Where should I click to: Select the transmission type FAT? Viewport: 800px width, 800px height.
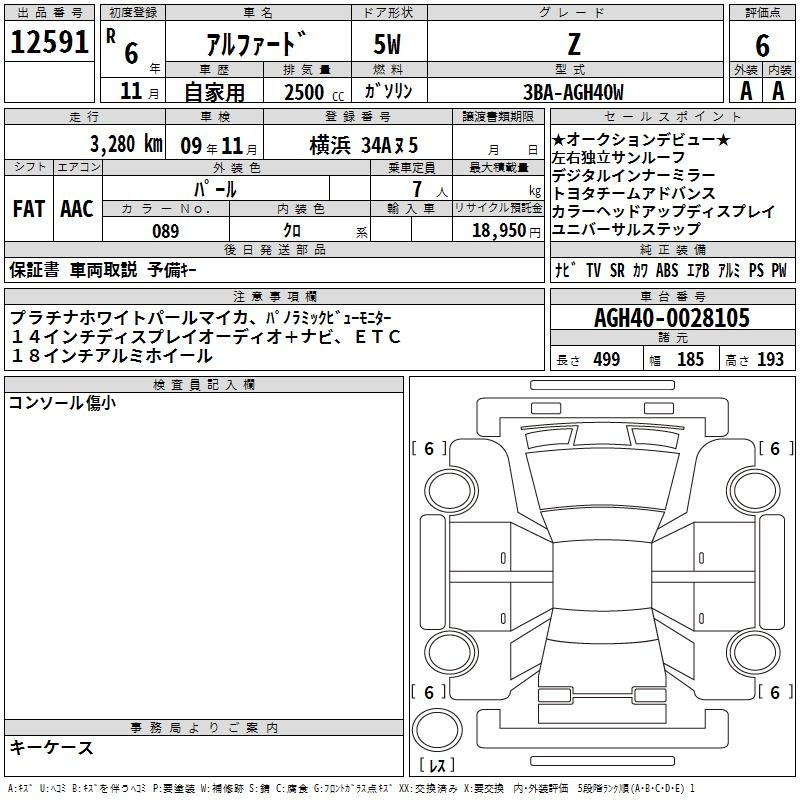pos(29,208)
